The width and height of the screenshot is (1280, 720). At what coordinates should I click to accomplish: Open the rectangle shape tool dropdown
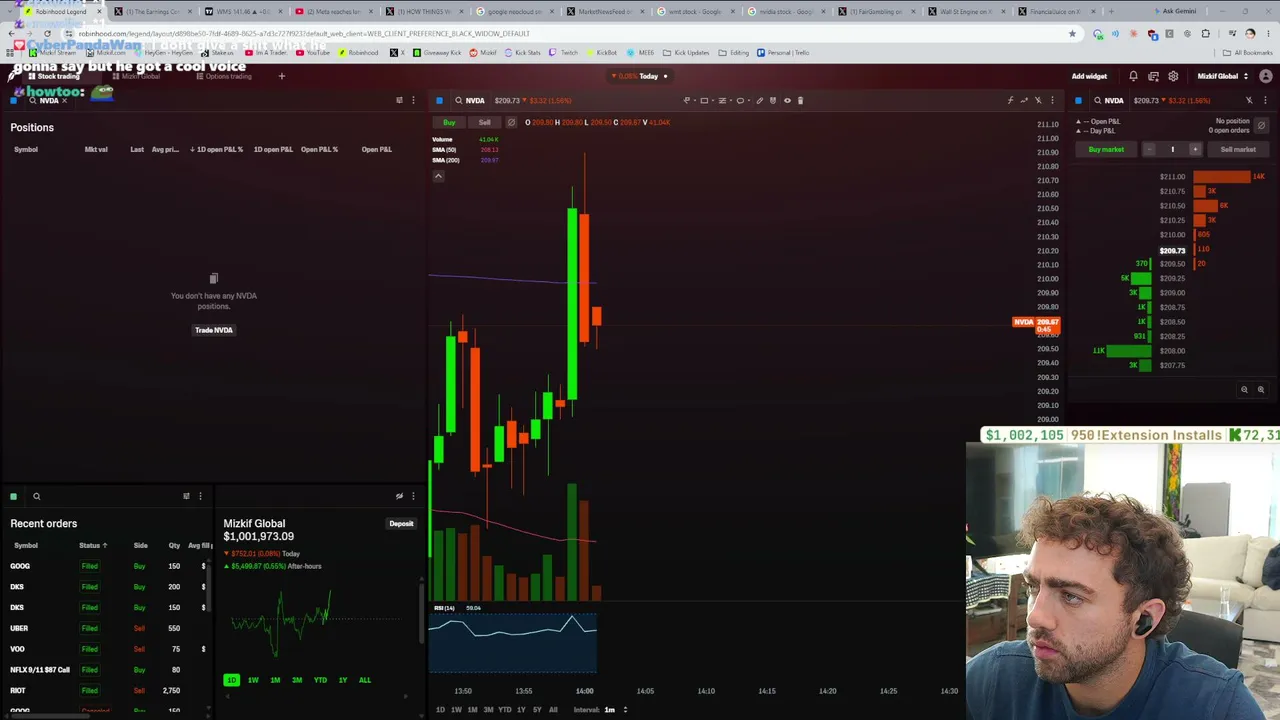[707, 100]
